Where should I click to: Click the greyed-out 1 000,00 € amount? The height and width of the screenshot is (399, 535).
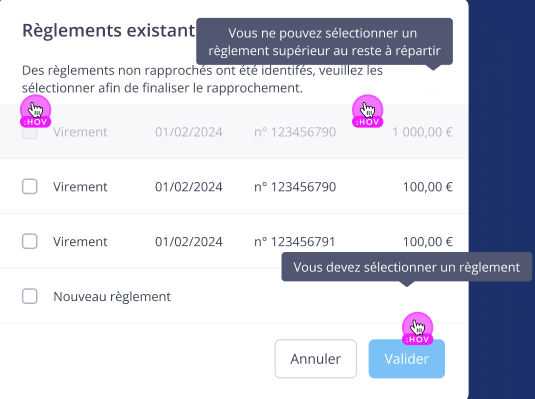tap(422, 132)
